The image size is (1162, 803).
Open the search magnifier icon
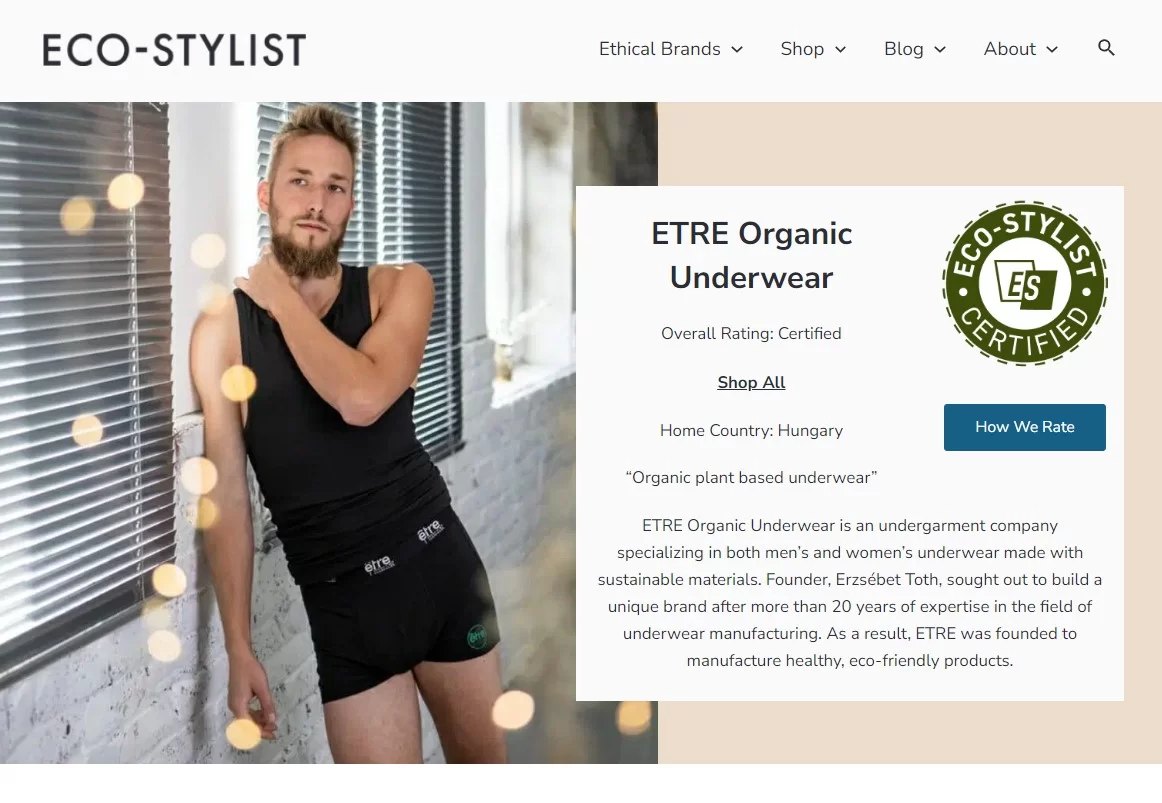tap(1106, 48)
